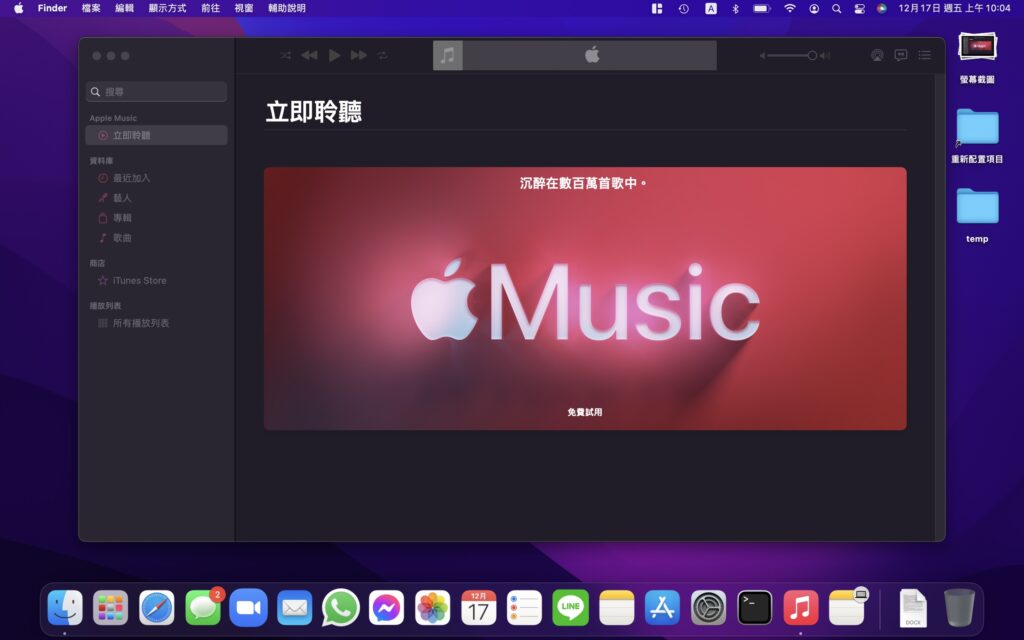Open the Finder menu

coord(52,8)
